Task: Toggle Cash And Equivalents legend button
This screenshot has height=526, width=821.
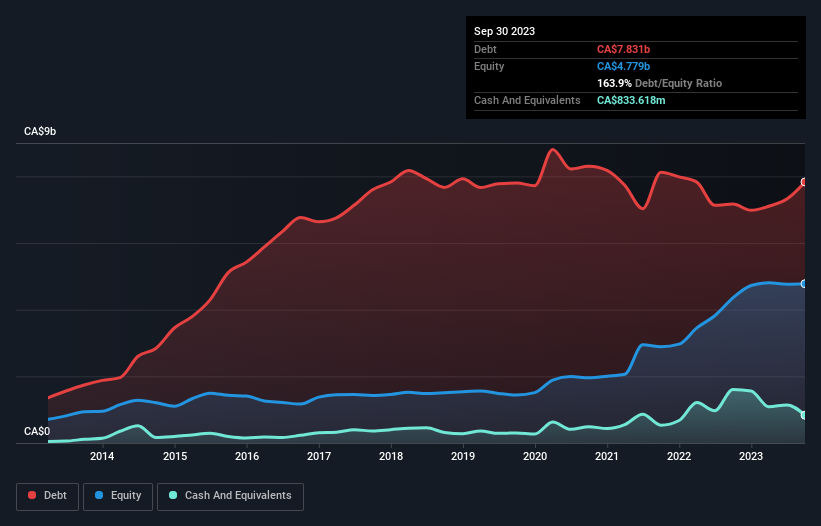Action: pyautogui.click(x=230, y=496)
